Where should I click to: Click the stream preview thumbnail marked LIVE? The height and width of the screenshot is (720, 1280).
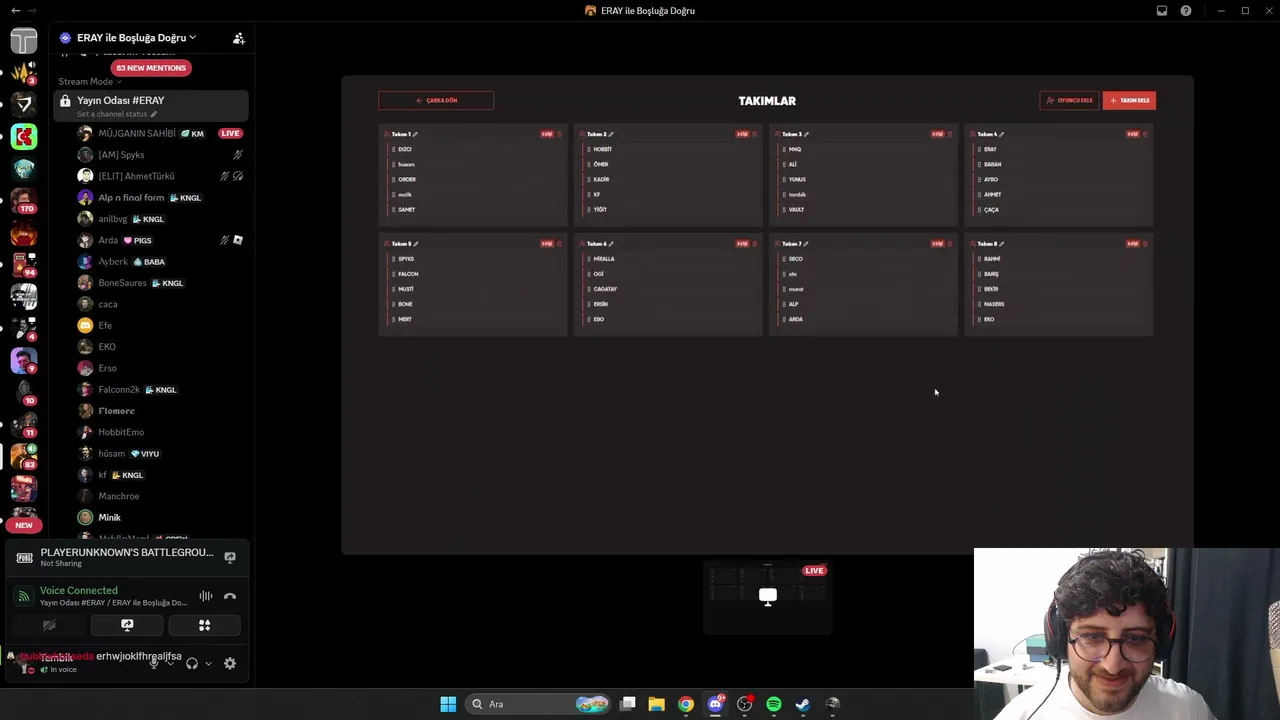click(x=767, y=597)
